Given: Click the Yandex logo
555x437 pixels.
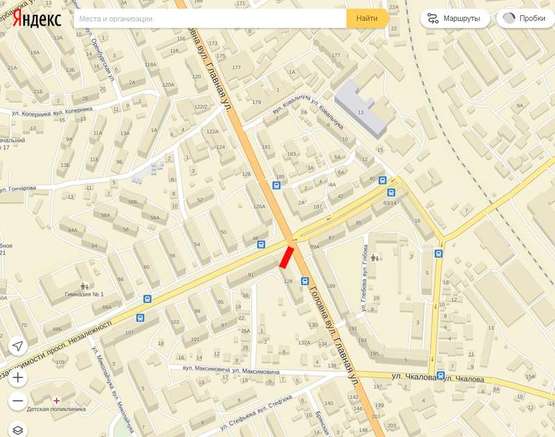Looking at the screenshot, I should click(37, 18).
